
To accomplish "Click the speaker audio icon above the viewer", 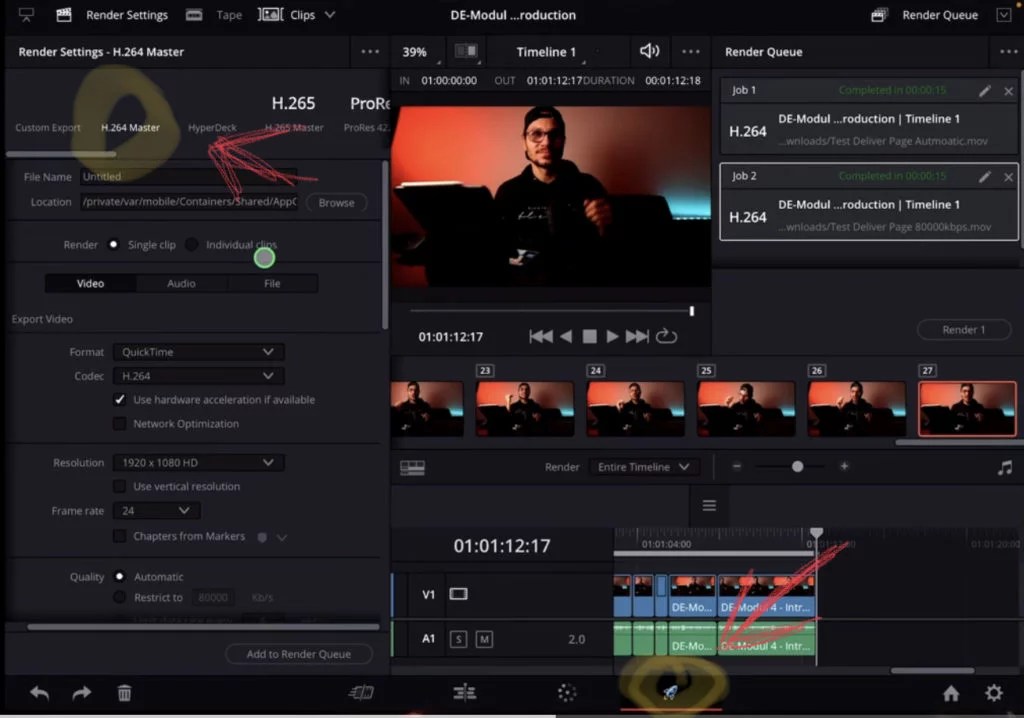I will point(649,51).
